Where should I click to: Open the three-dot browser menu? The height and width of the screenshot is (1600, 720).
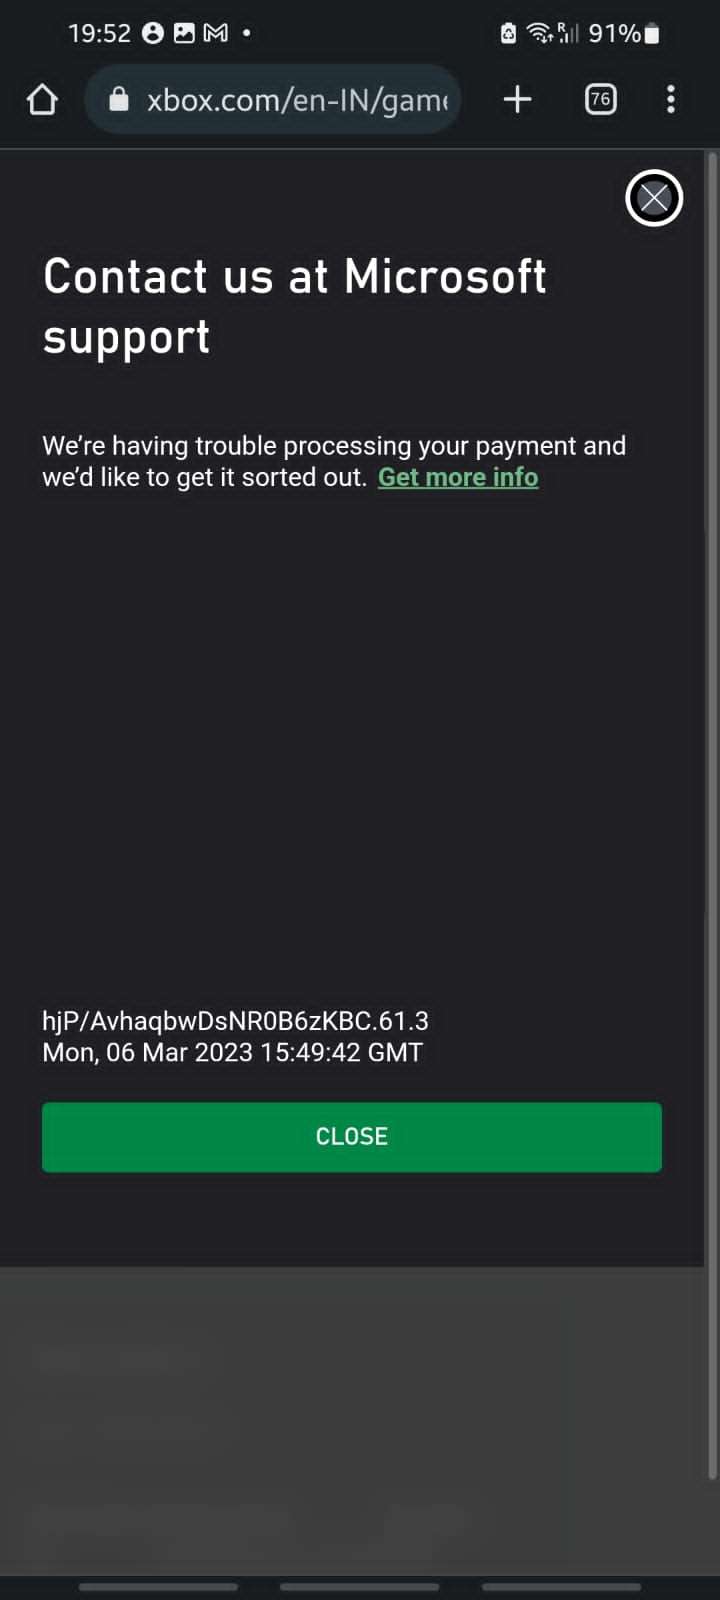671,99
